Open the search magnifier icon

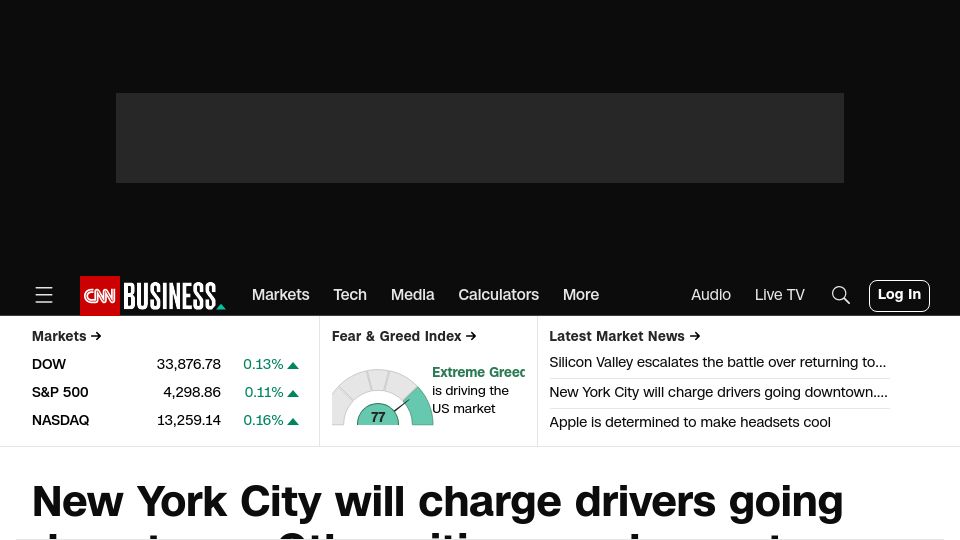(841, 295)
